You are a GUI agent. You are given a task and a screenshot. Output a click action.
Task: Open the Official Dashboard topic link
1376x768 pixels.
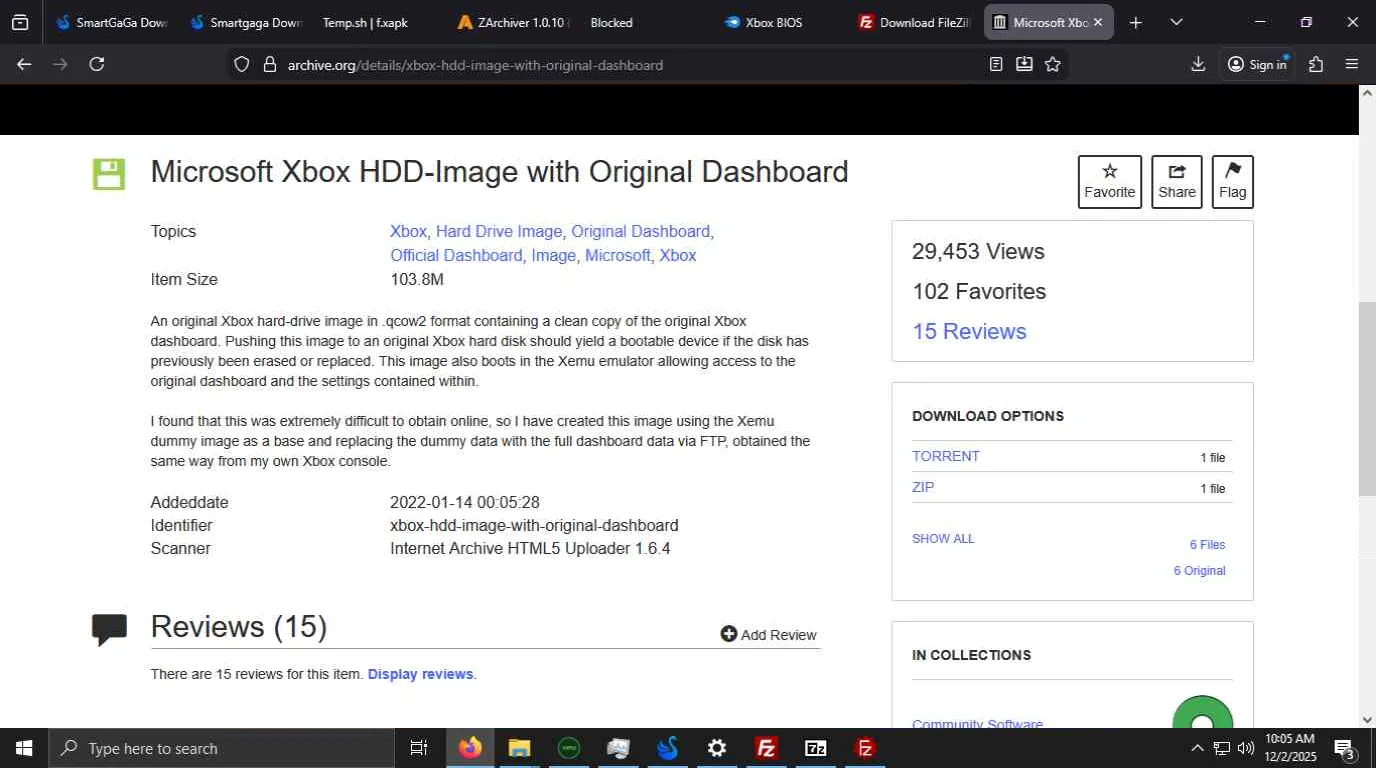[x=456, y=255]
